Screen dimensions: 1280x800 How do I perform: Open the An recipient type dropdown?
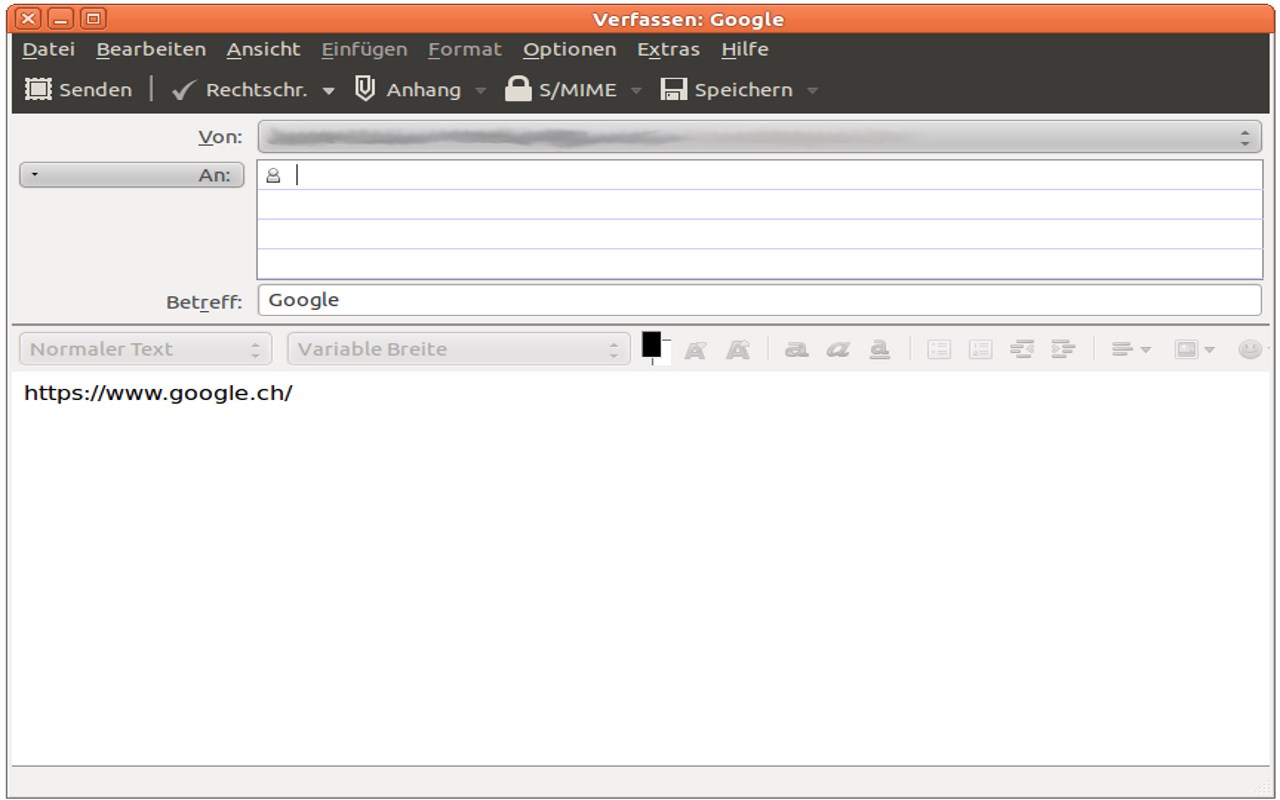point(132,175)
